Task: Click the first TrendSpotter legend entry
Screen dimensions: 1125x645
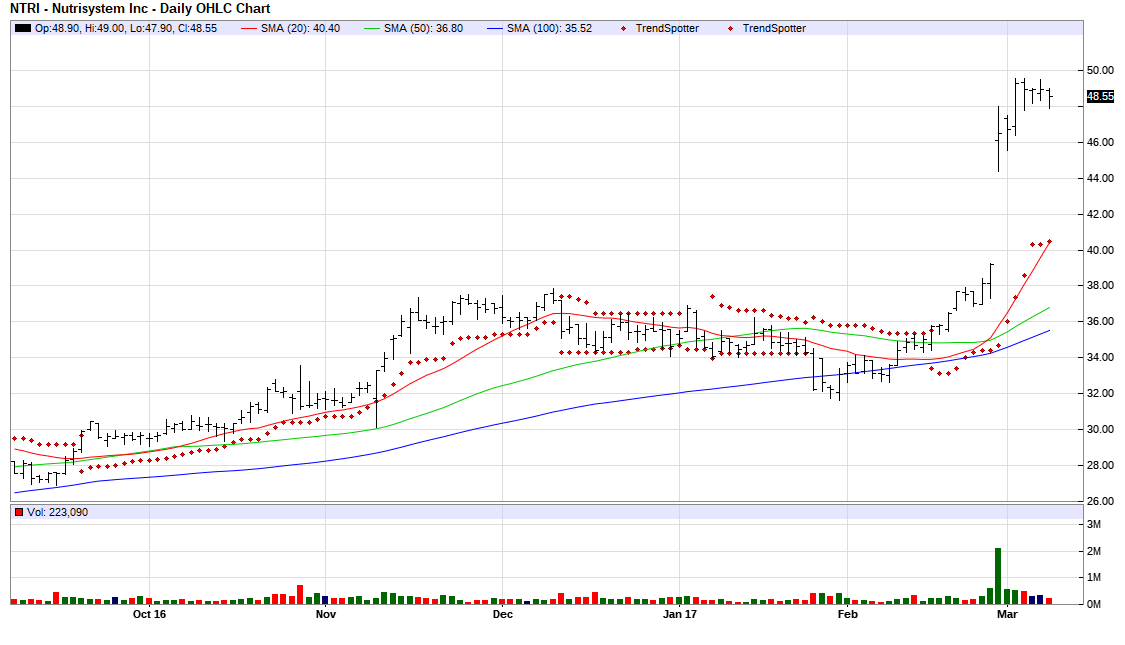Action: click(x=667, y=29)
